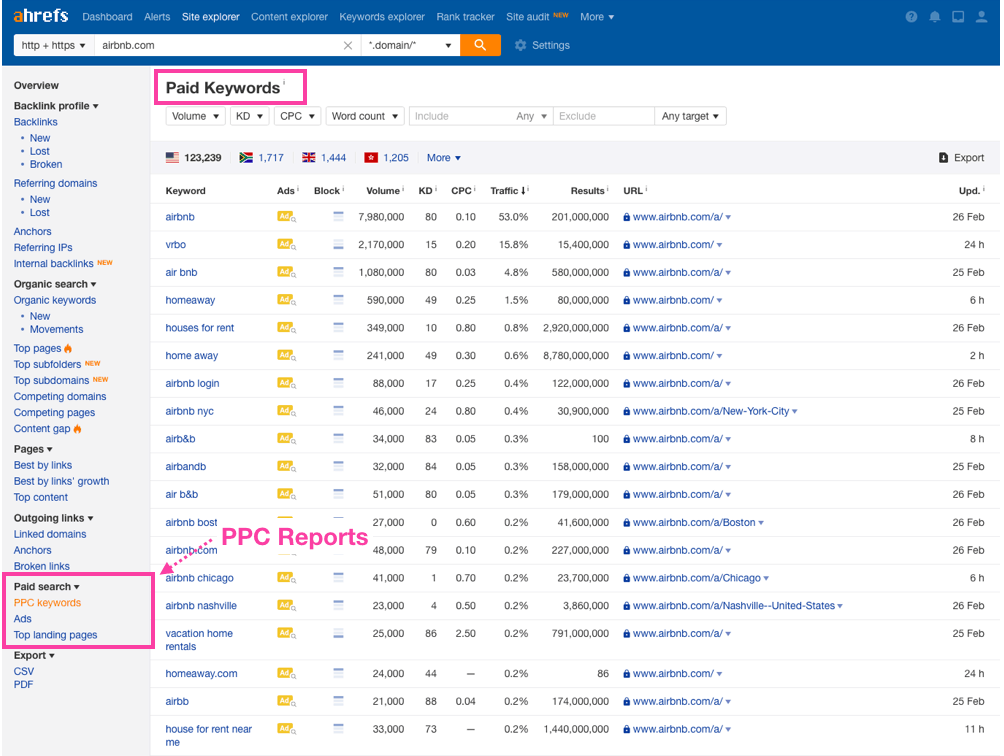Open Backlinks report in sidebar
1004x756 pixels.
[x=36, y=122]
